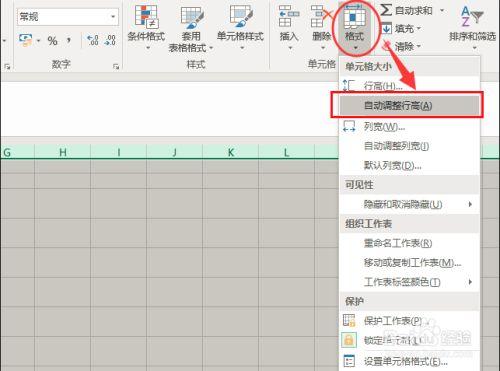Click the Protect Sheet (保护工作表) icon

point(349,320)
